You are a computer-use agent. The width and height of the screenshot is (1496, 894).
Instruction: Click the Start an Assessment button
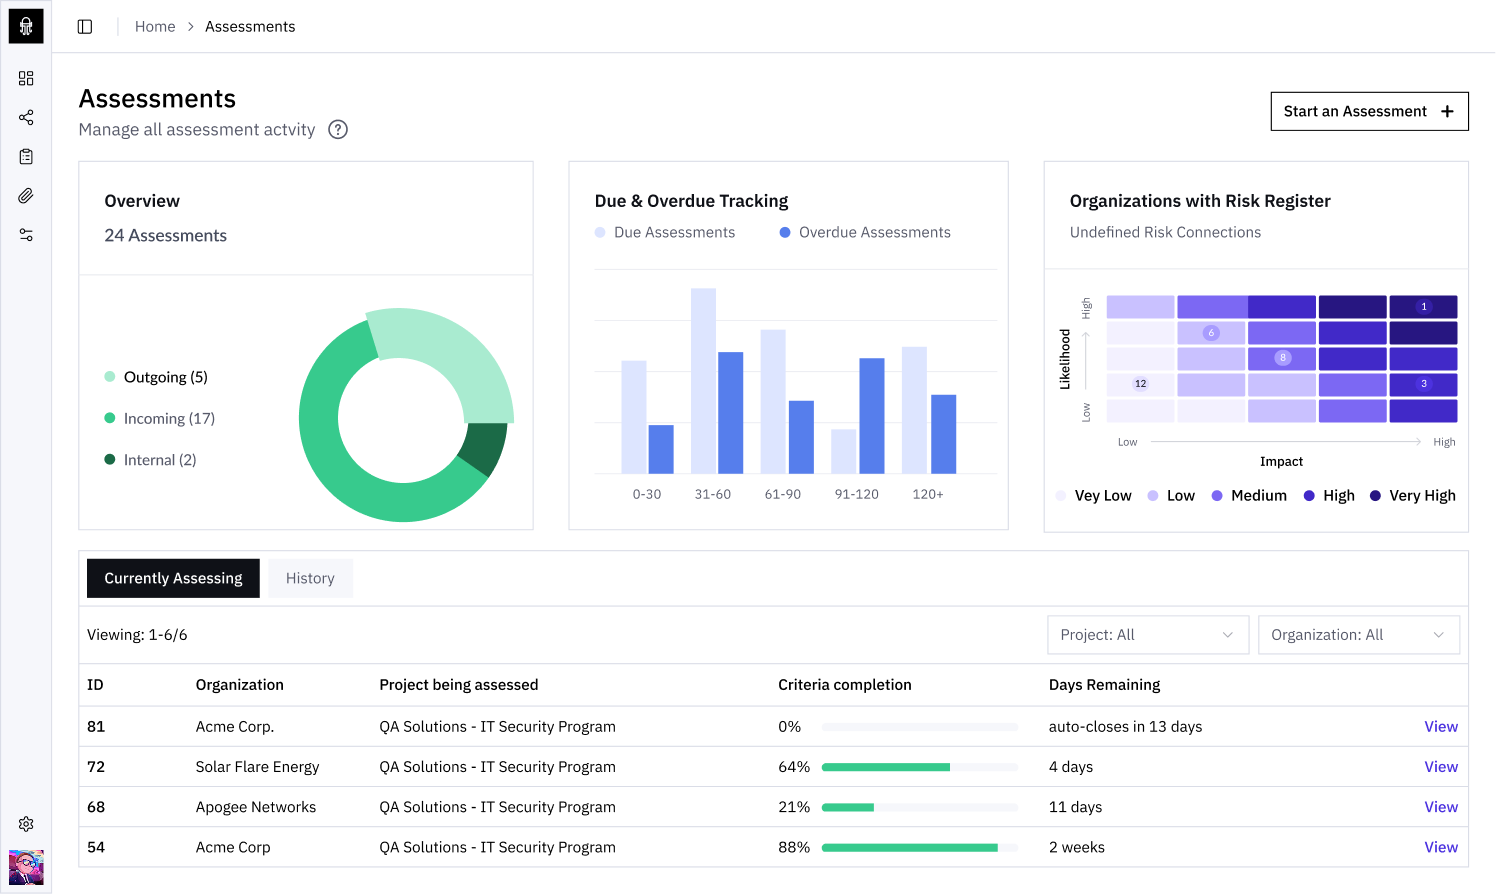tap(1368, 111)
